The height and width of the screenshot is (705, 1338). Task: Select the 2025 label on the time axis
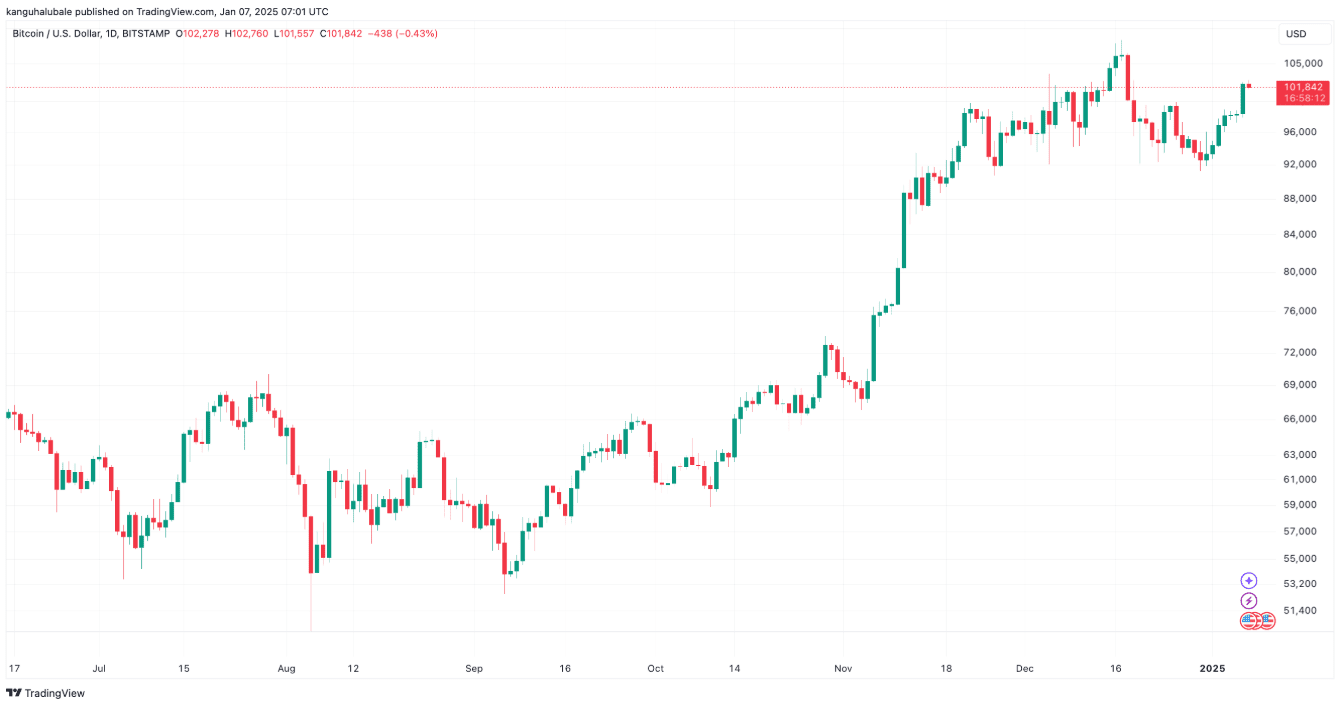pos(1212,668)
